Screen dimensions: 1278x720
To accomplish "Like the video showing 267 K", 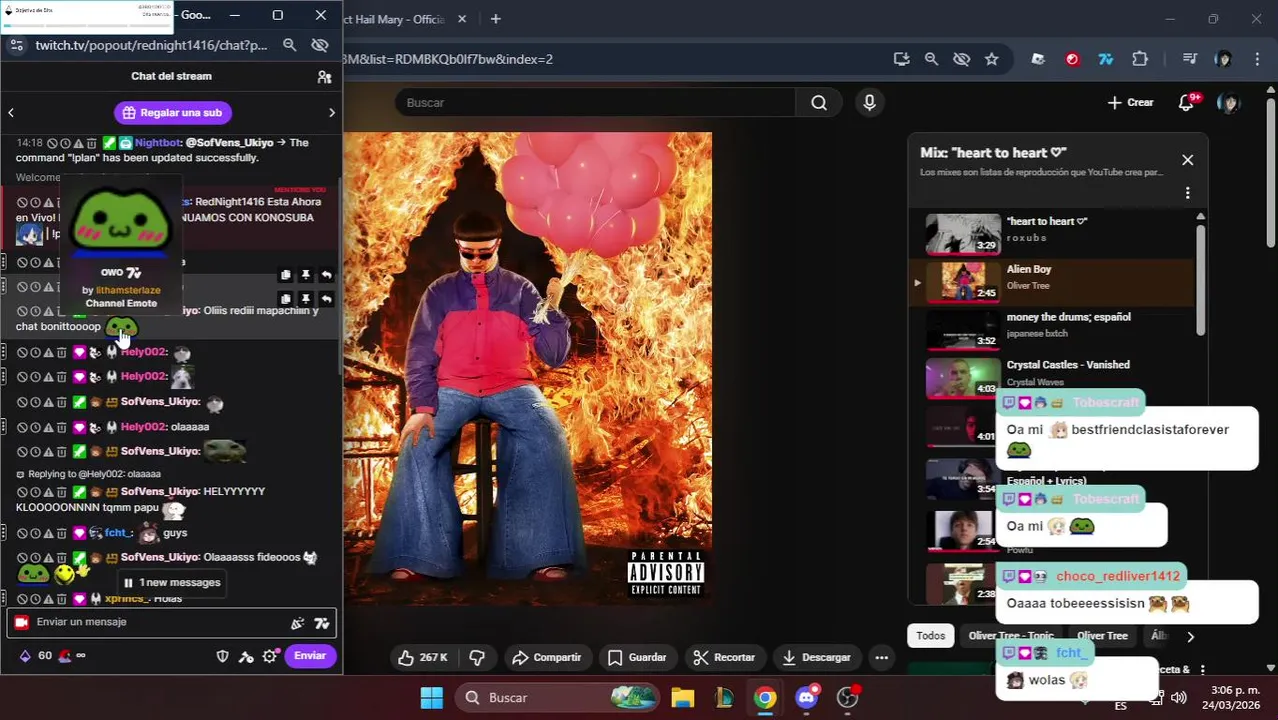I will pos(421,657).
